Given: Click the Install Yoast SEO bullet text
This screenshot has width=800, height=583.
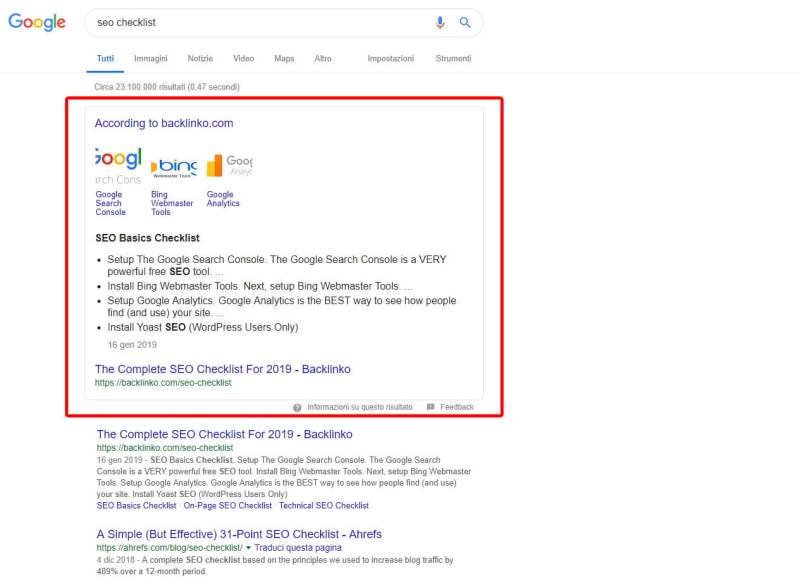Looking at the screenshot, I should coord(203,327).
